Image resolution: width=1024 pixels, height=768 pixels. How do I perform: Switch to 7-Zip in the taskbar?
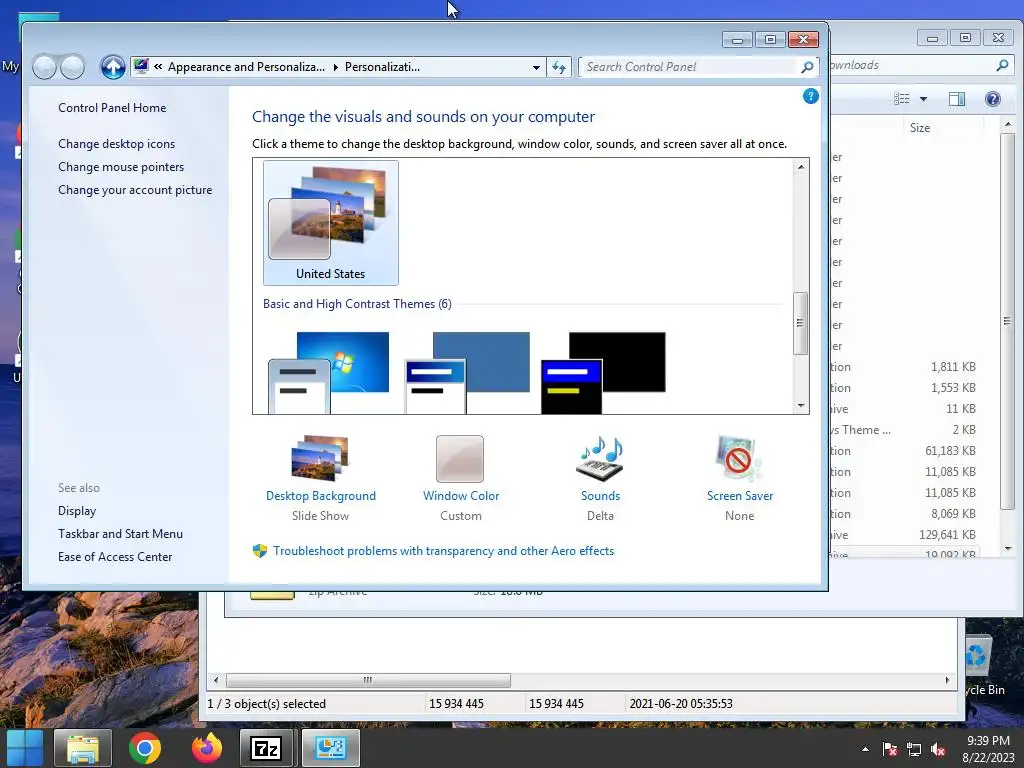coord(266,748)
